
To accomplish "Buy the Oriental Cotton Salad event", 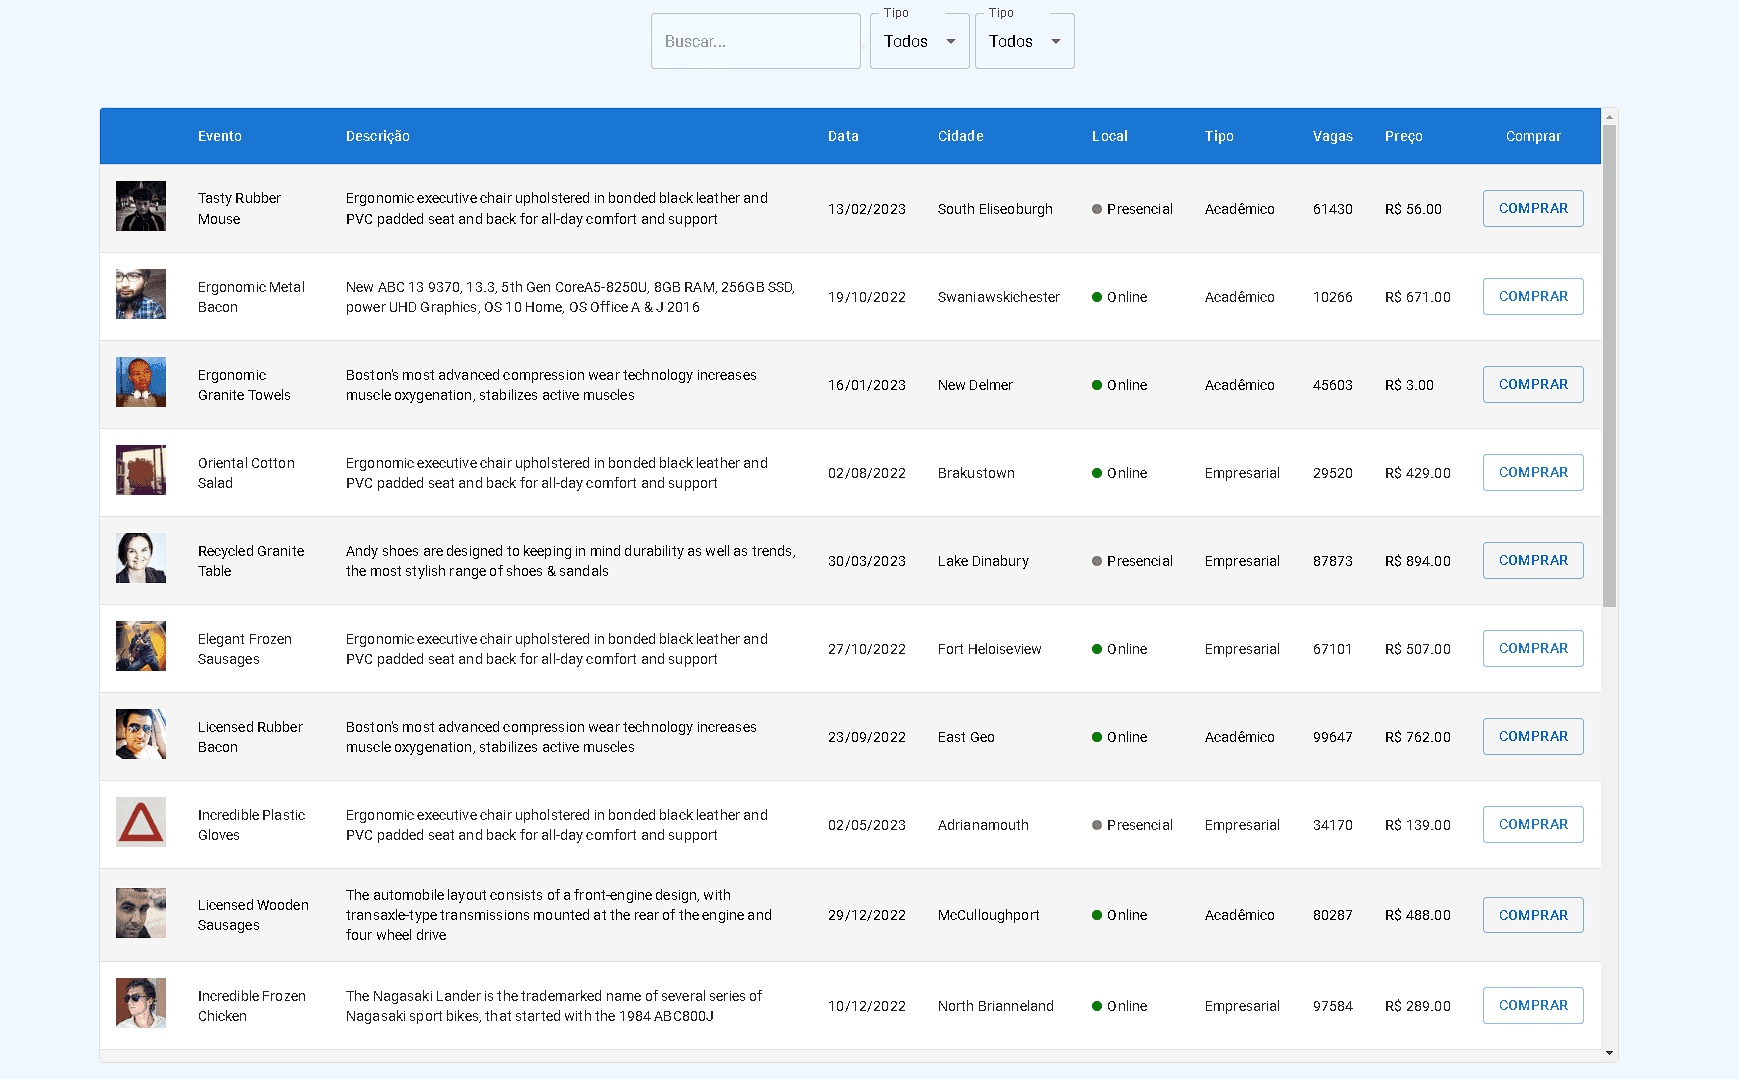I will (x=1533, y=472).
